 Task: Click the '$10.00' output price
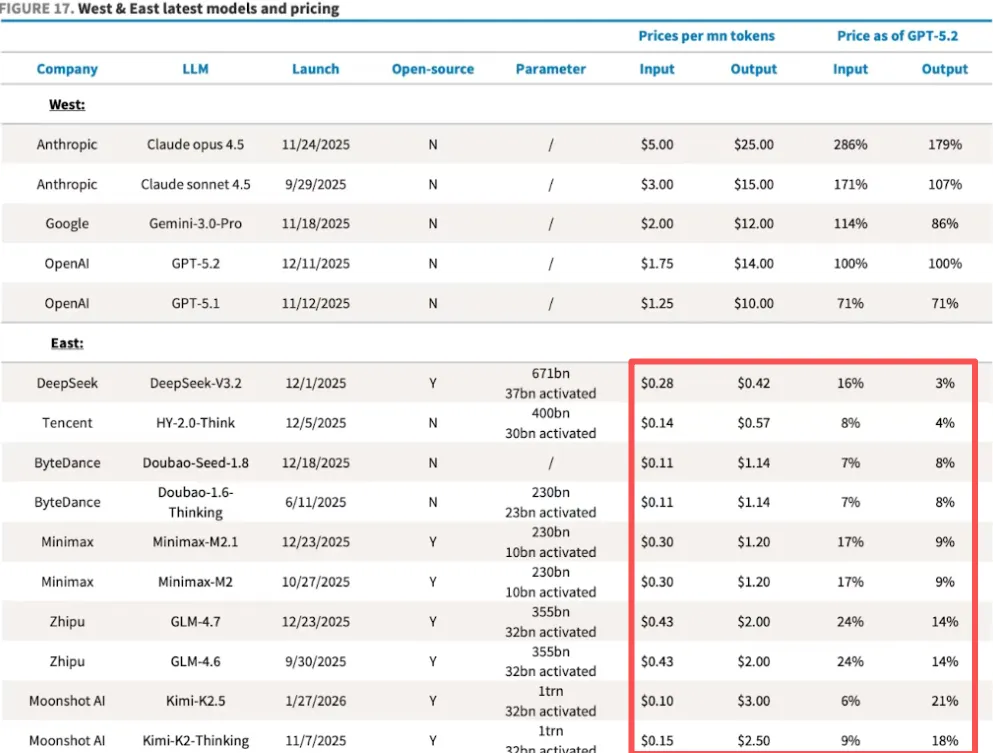click(754, 303)
